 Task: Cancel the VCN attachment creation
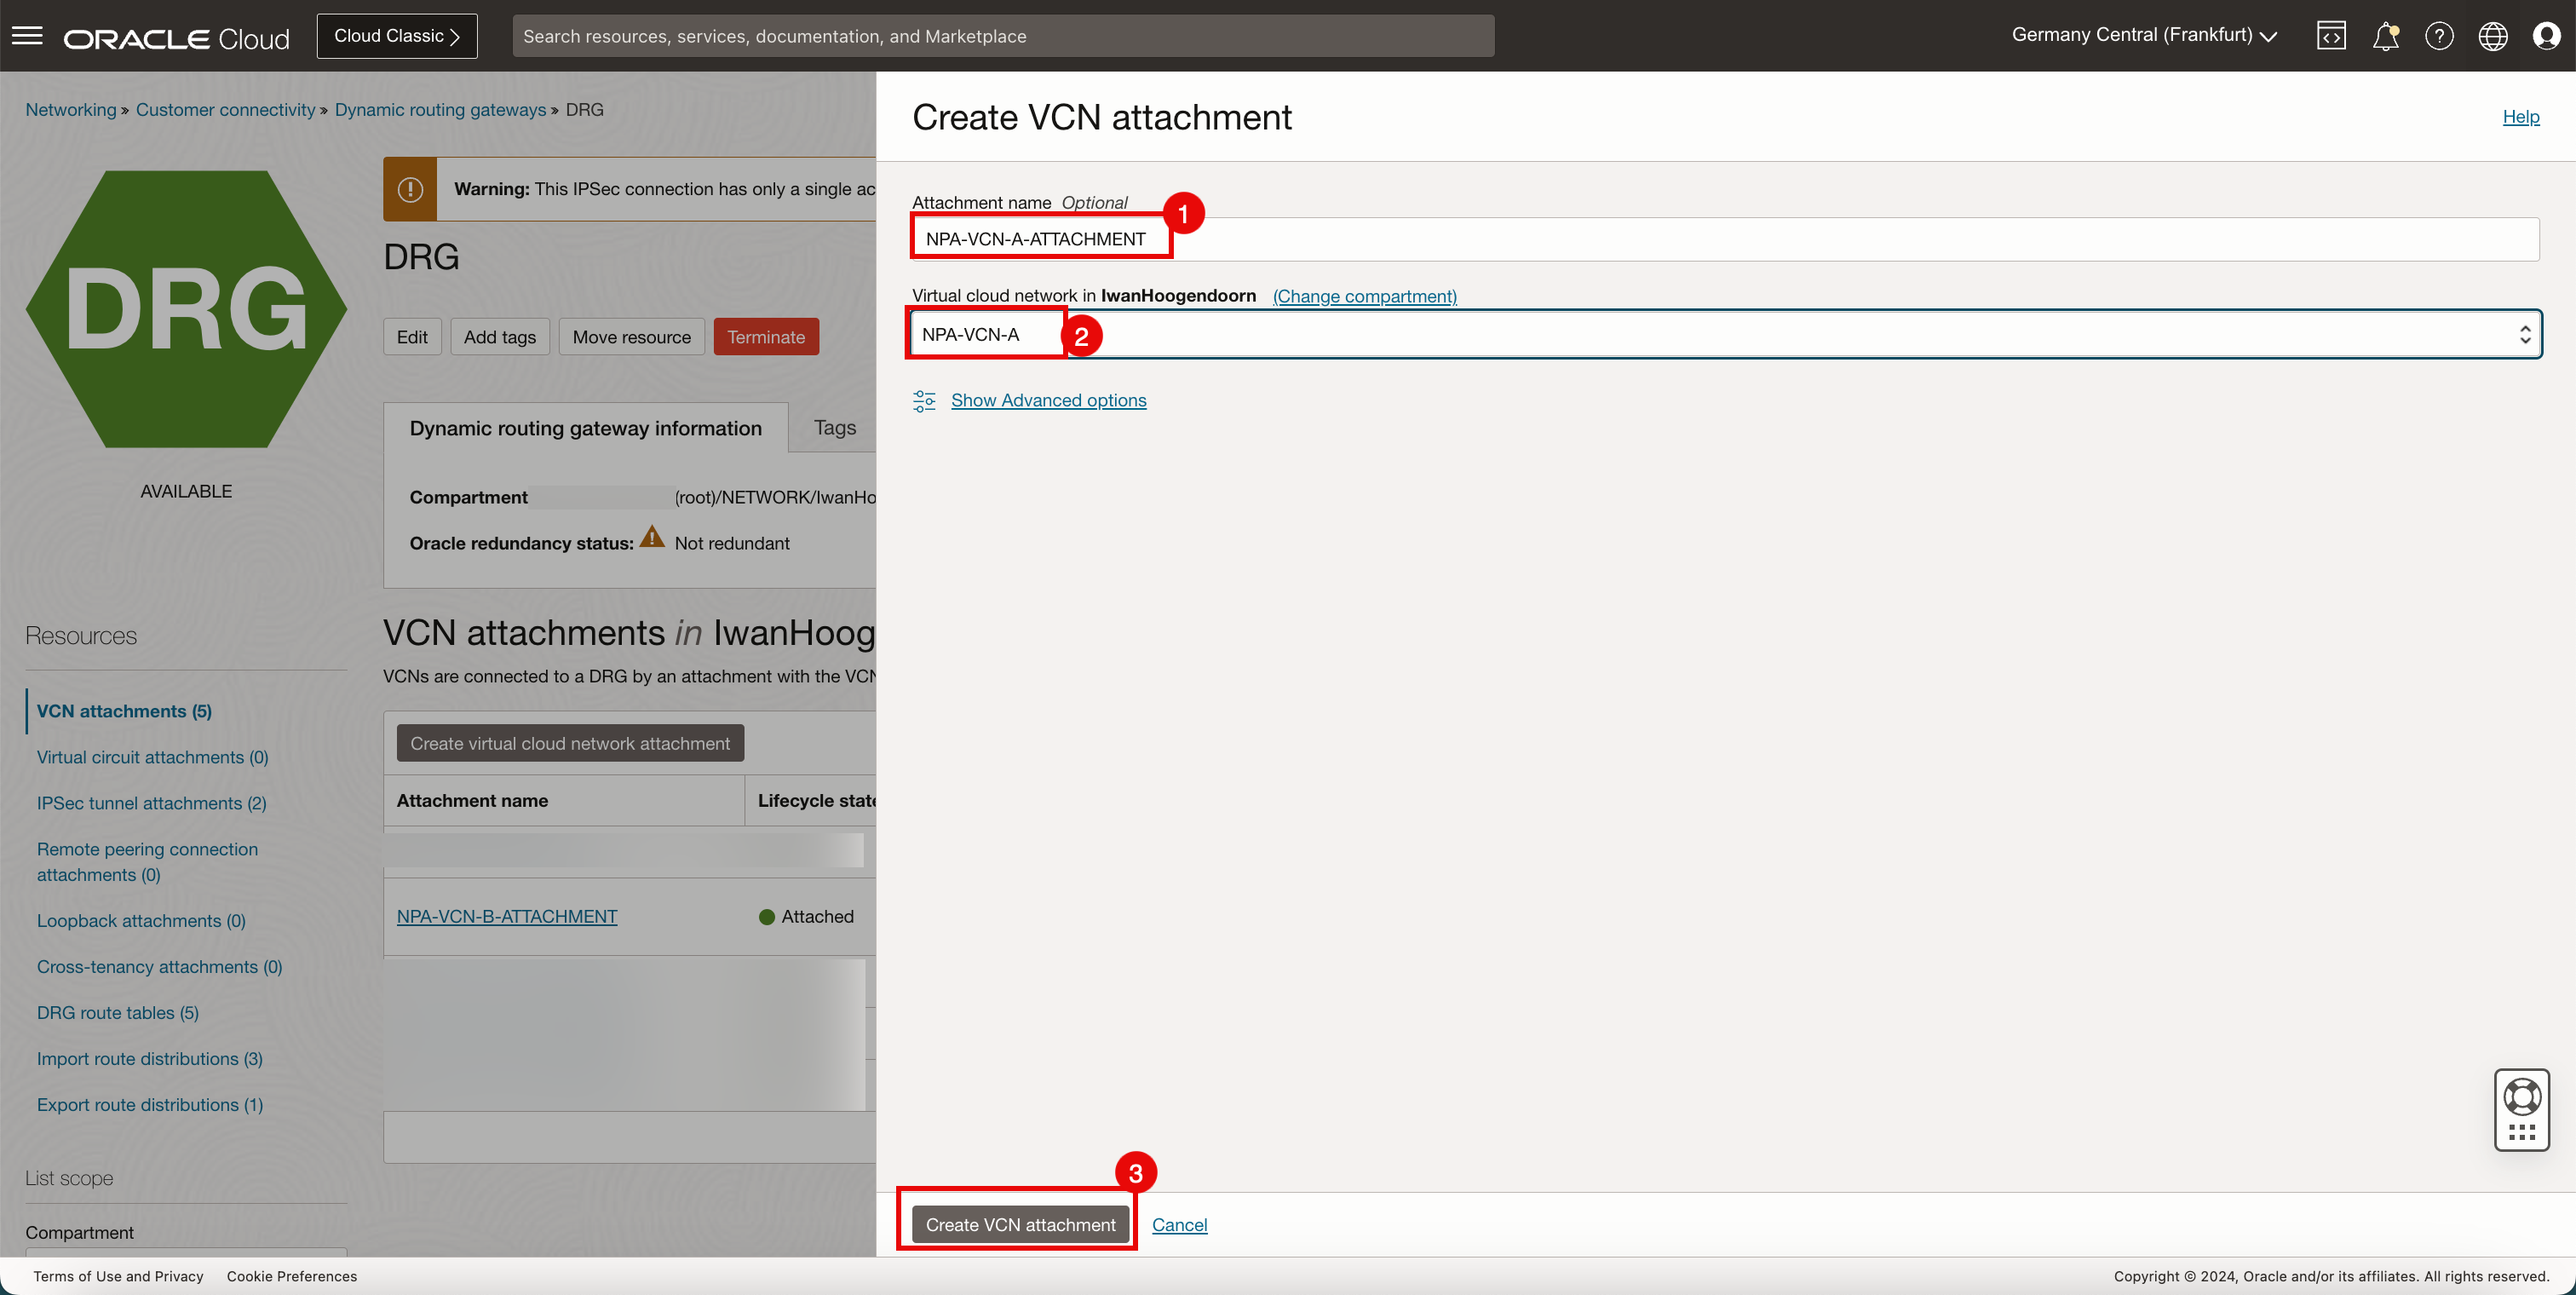pos(1179,1224)
